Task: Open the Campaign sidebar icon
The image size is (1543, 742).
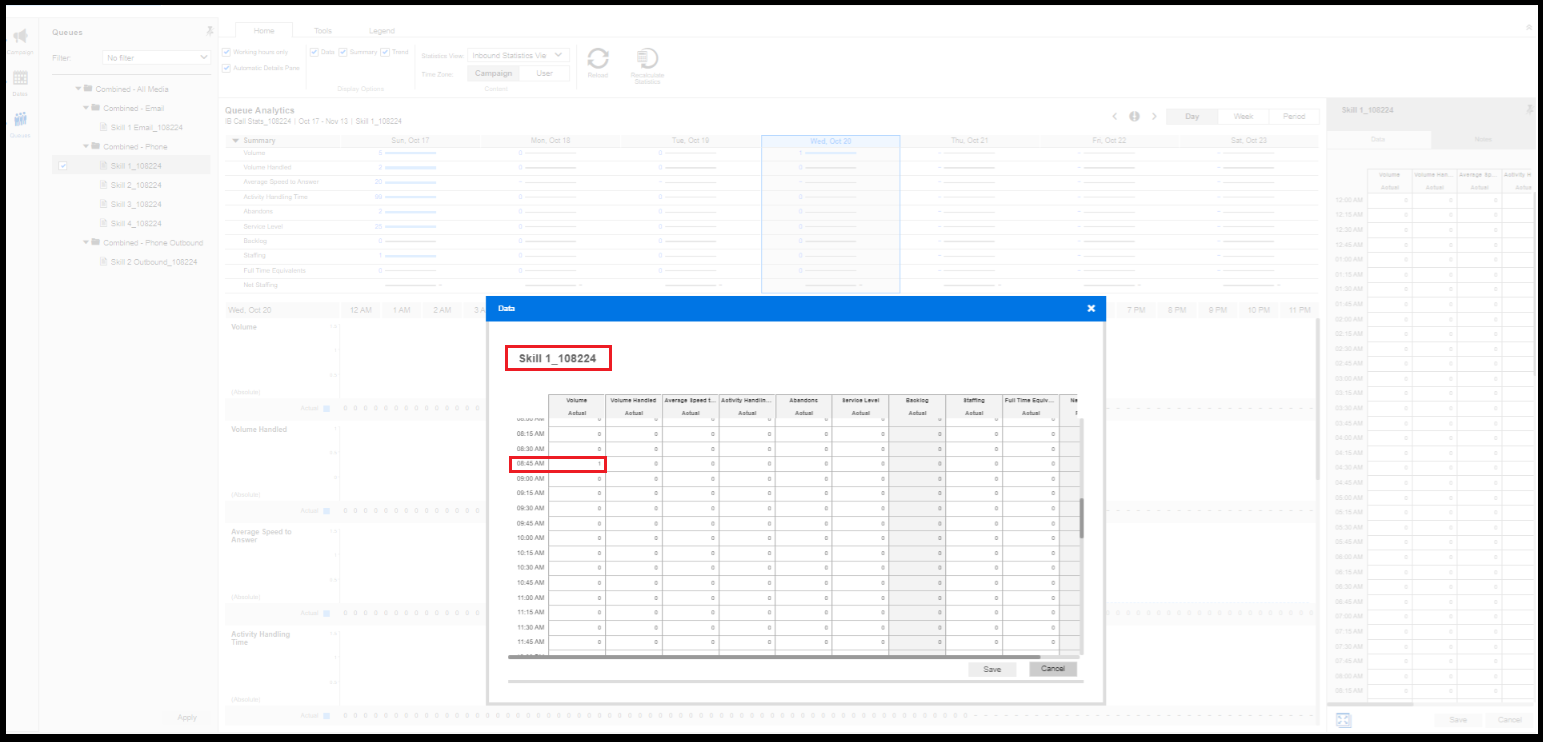Action: click(x=20, y=37)
